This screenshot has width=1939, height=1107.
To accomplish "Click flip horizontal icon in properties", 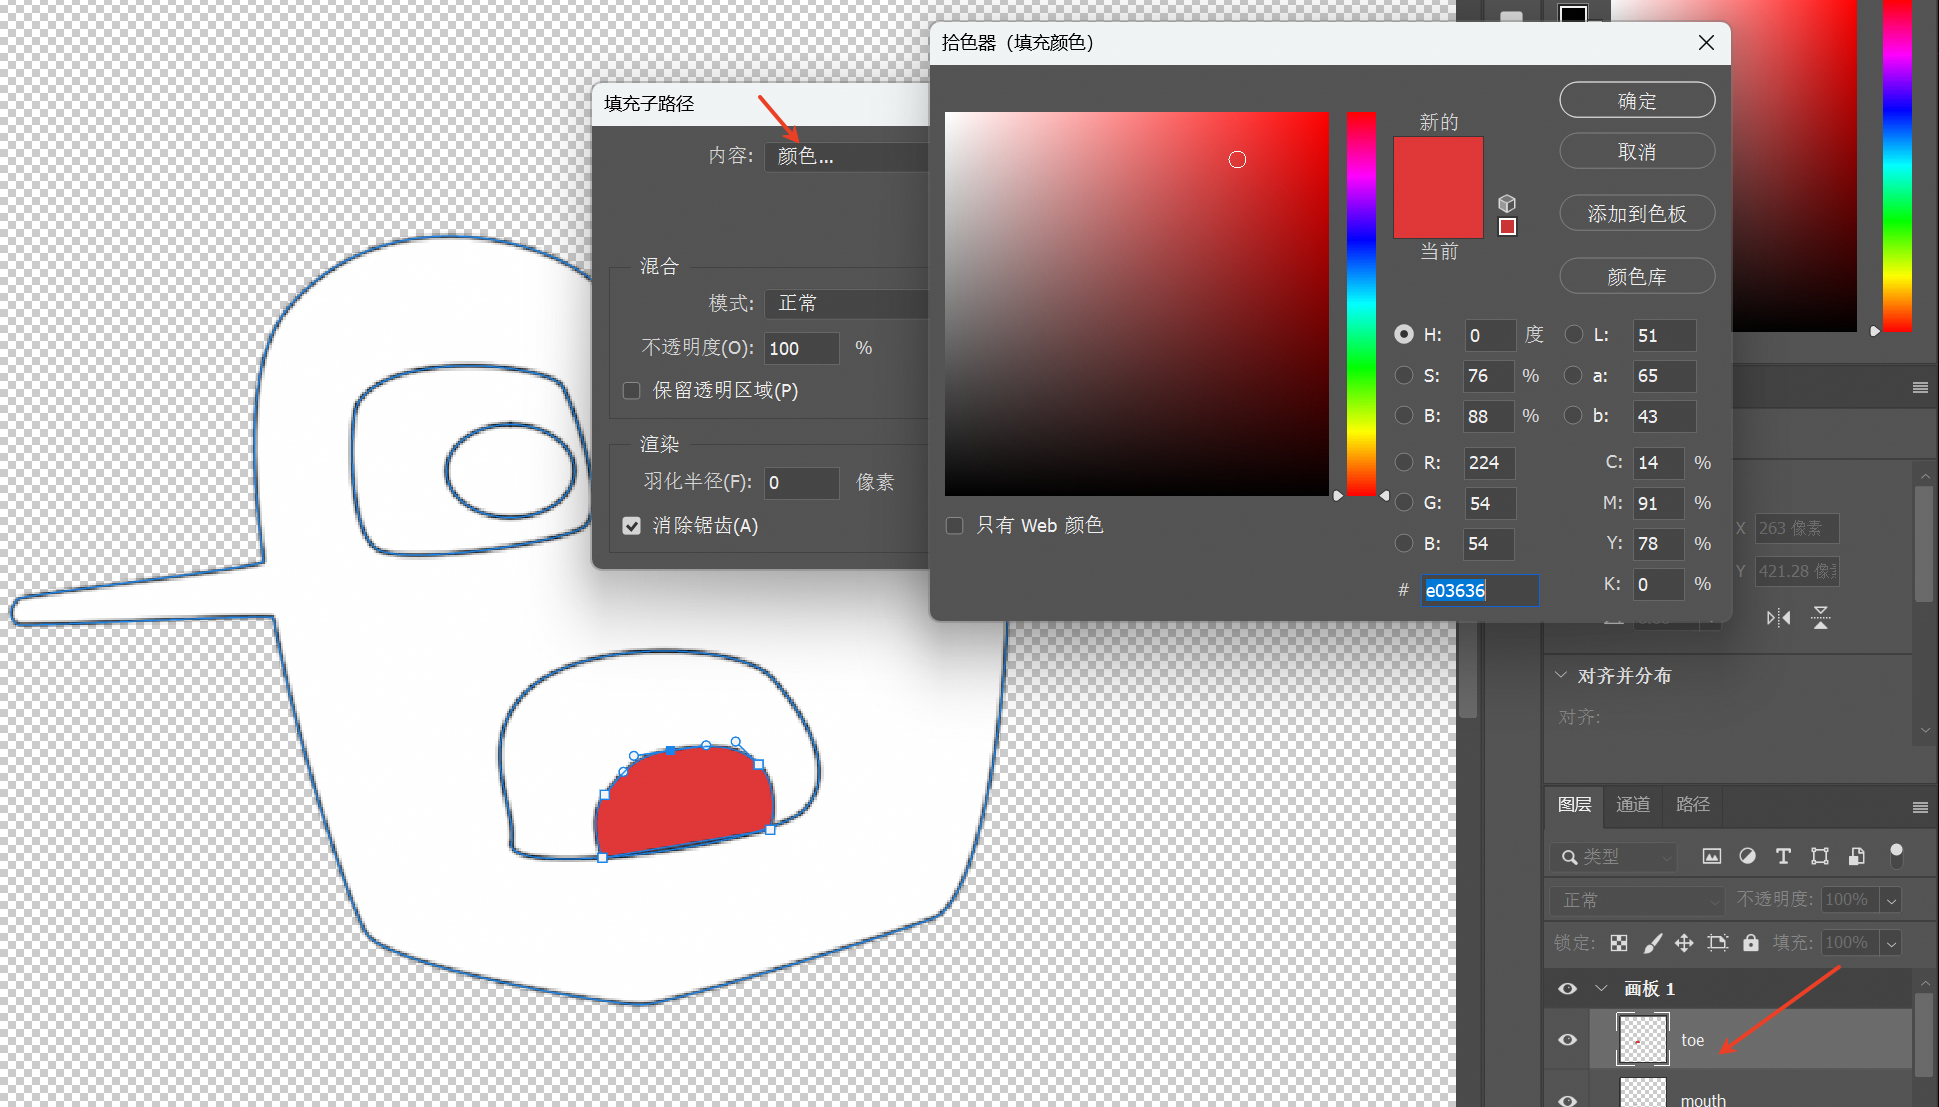I will pyautogui.click(x=1778, y=618).
